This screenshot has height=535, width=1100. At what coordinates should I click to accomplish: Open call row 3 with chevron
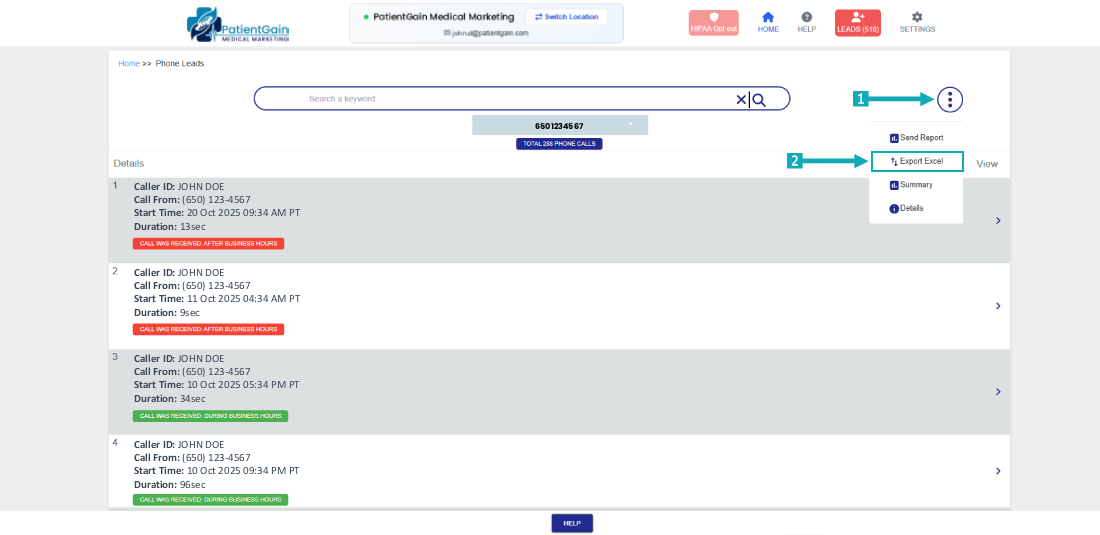pyautogui.click(x=997, y=392)
